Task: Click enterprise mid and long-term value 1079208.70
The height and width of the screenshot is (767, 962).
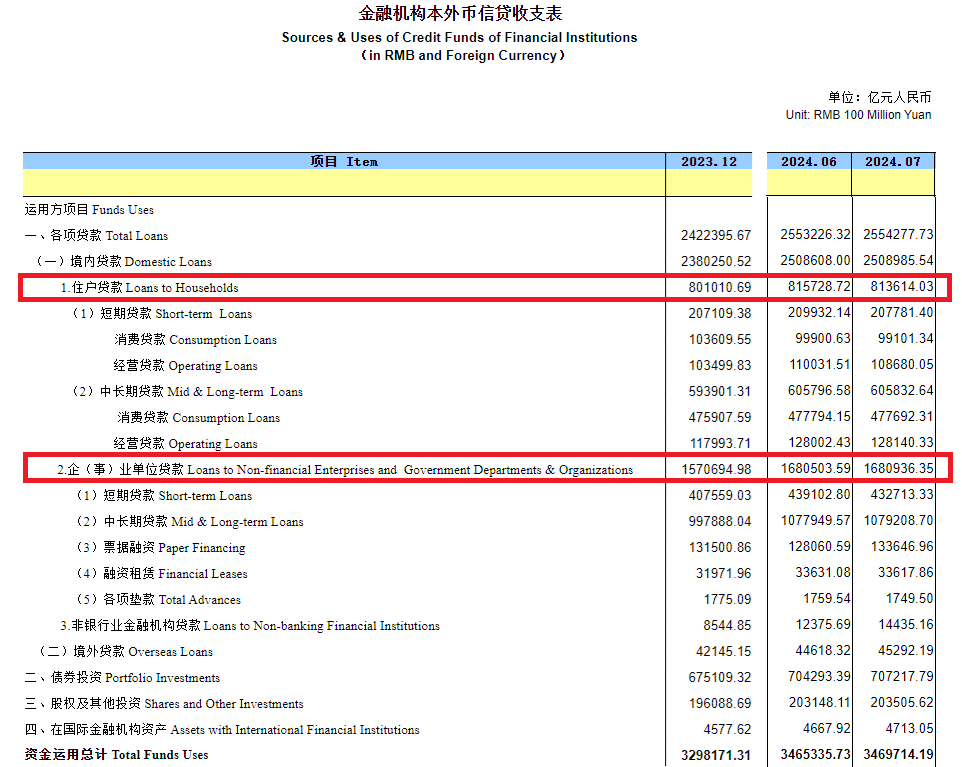Action: tap(899, 520)
